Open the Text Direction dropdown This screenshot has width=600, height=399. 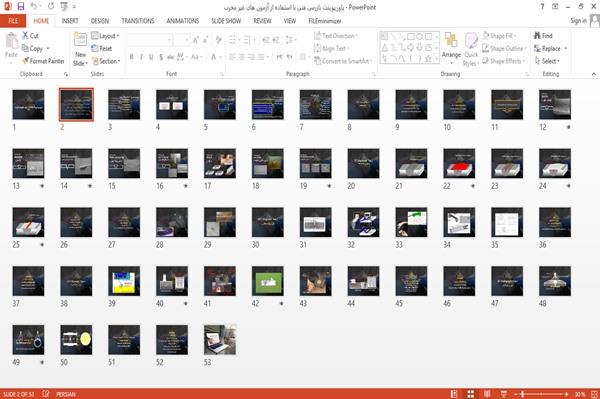(336, 36)
